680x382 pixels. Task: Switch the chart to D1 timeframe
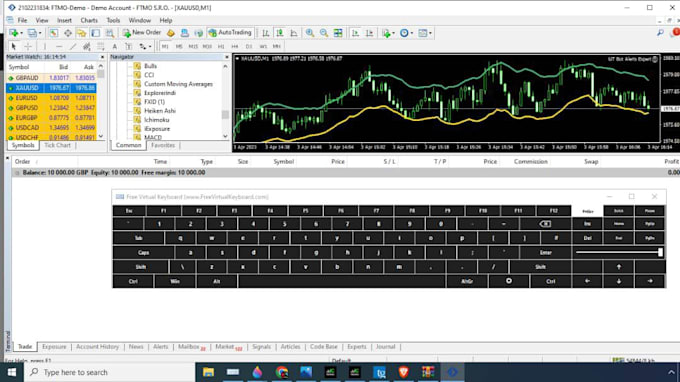[249, 46]
